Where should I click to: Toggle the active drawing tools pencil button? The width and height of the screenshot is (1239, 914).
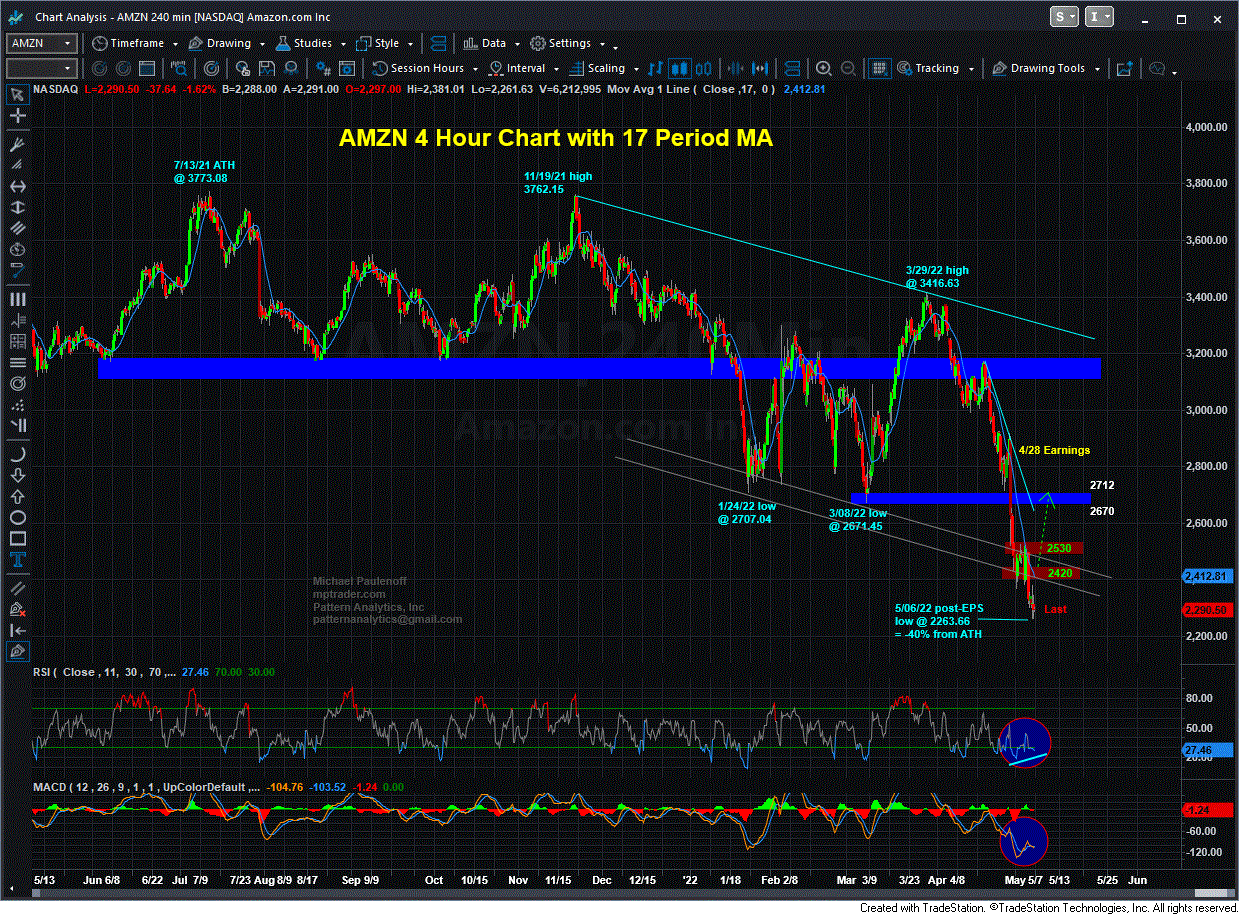pyautogui.click(x=17, y=651)
